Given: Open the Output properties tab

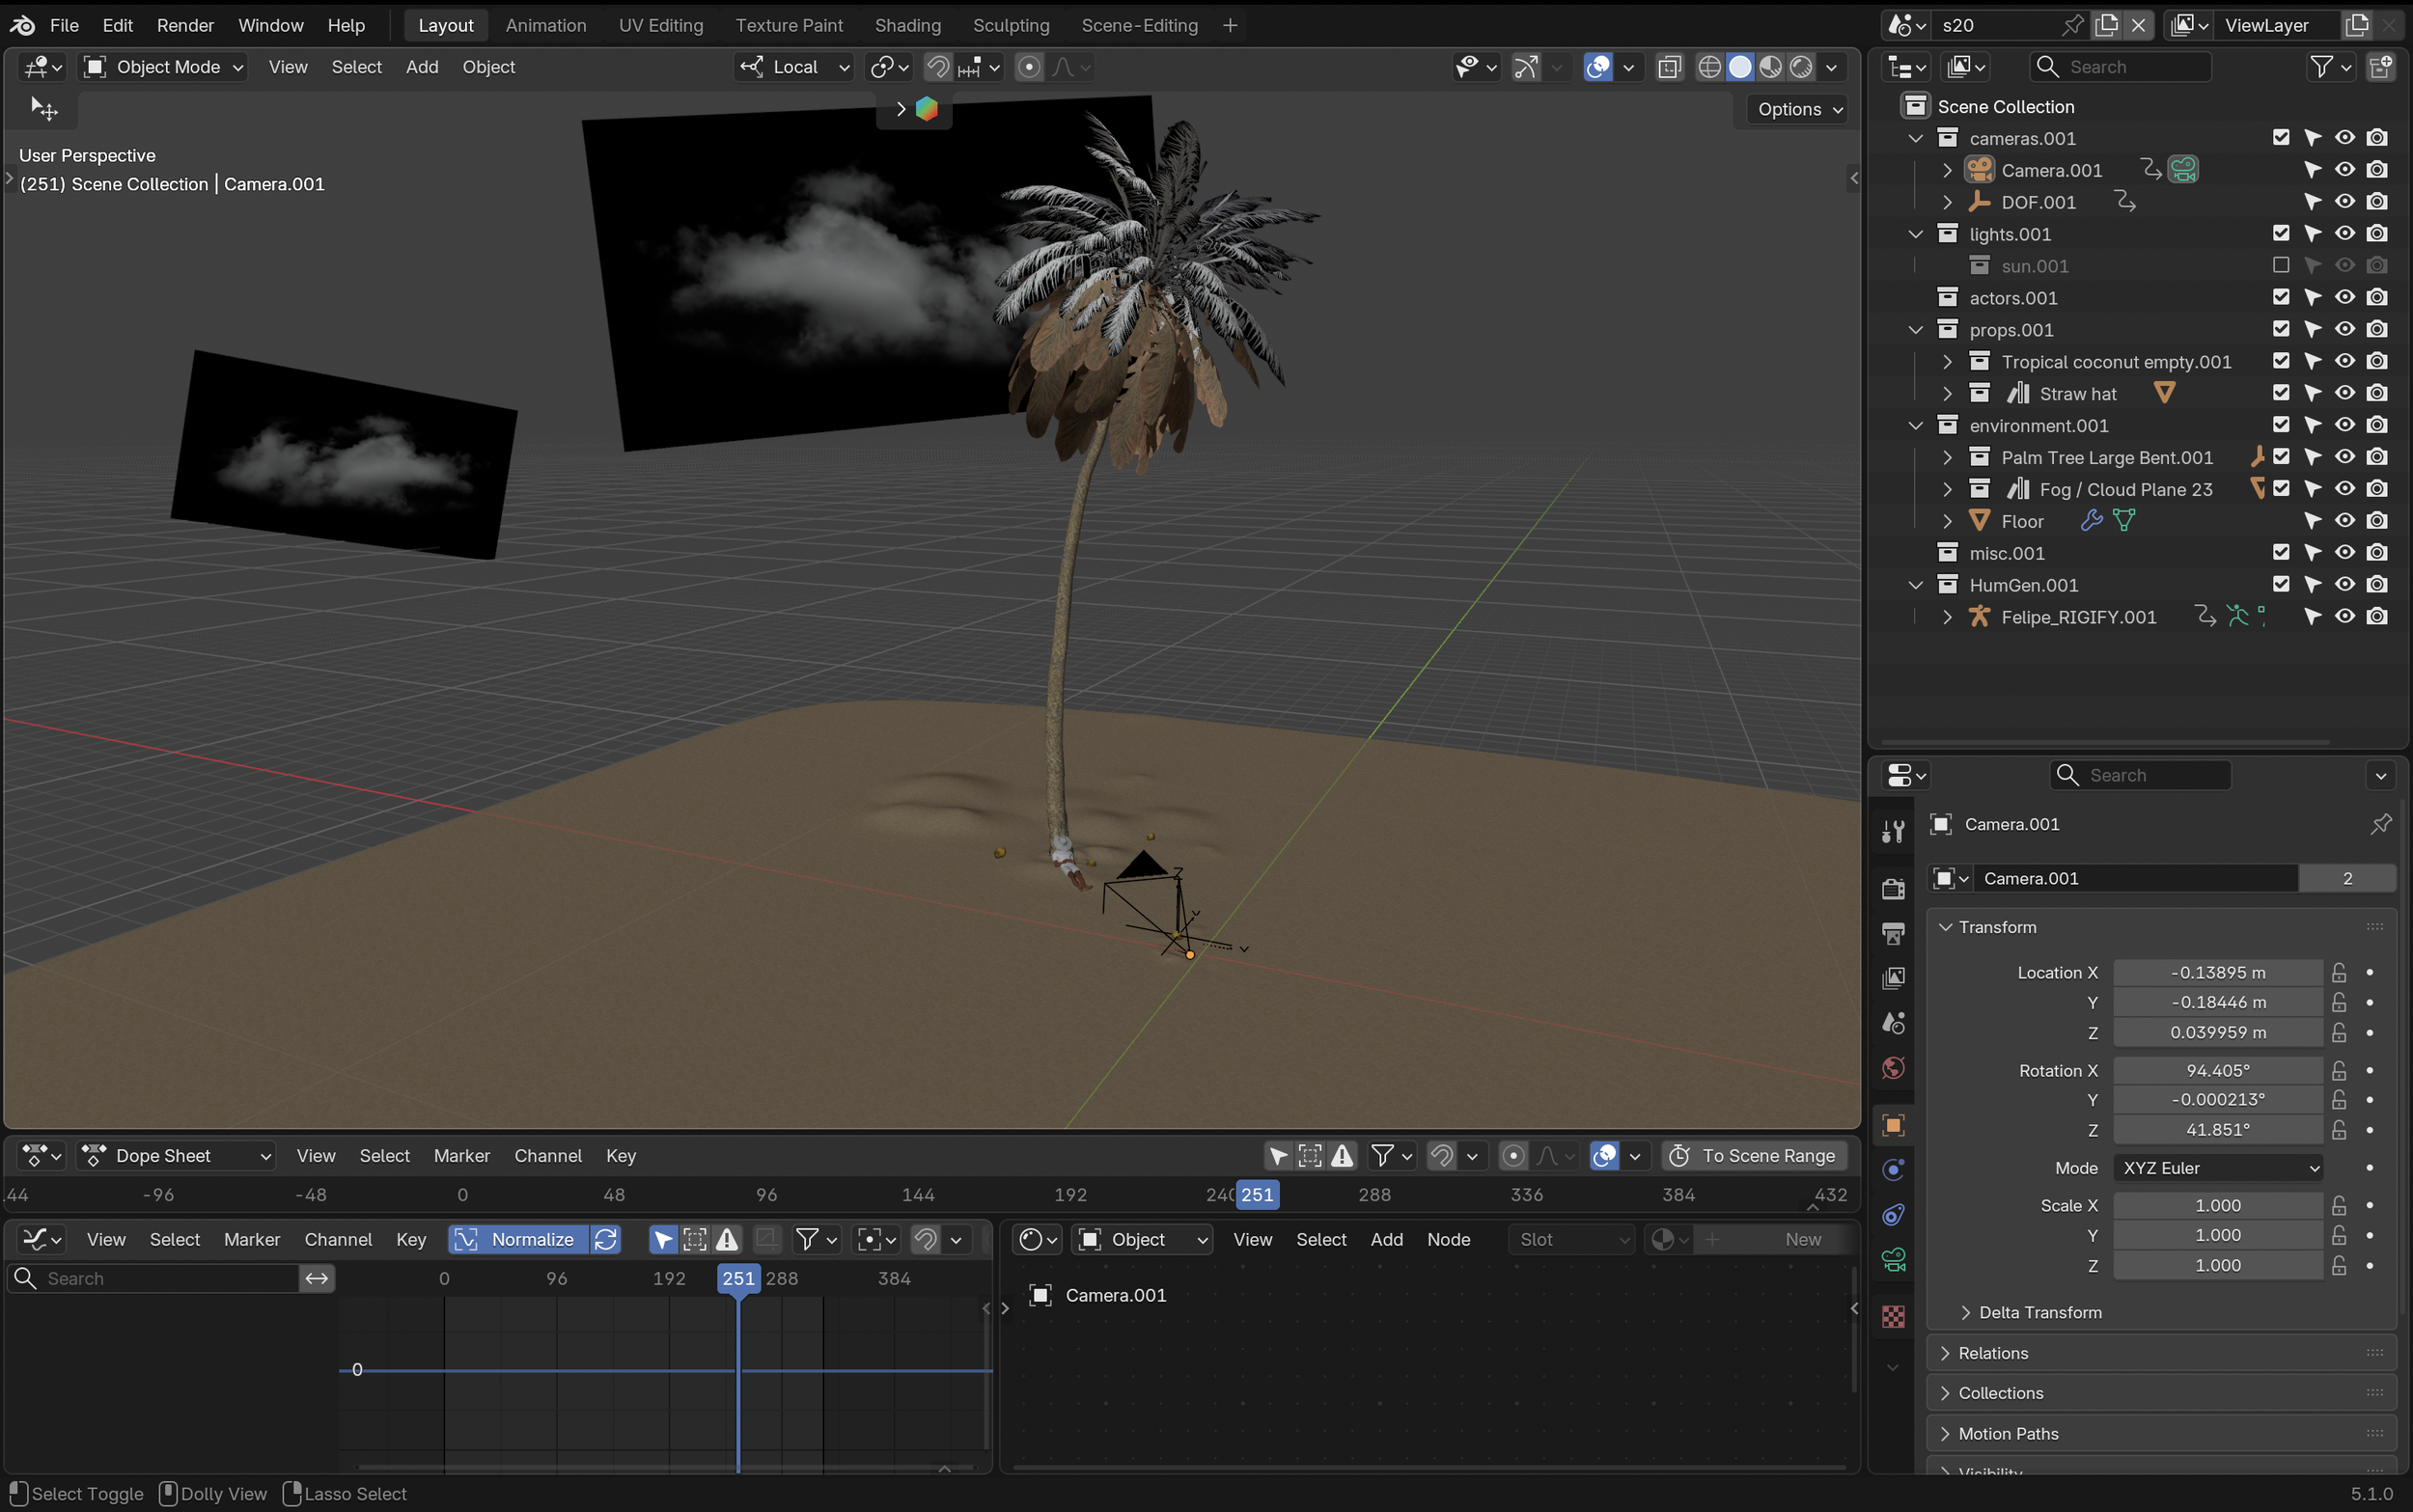Looking at the screenshot, I should click(x=1893, y=933).
